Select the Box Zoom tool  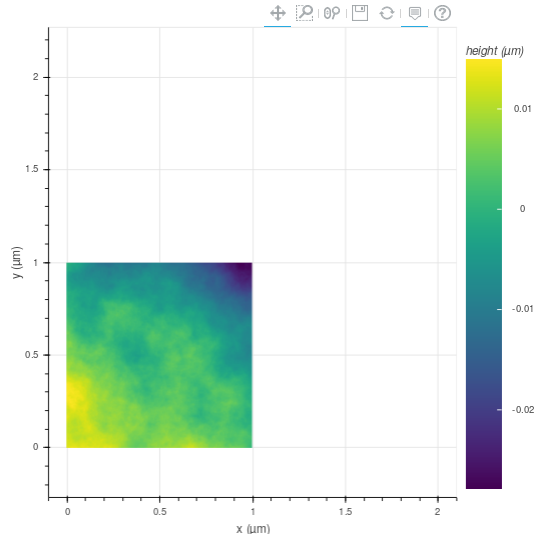[x=305, y=13]
